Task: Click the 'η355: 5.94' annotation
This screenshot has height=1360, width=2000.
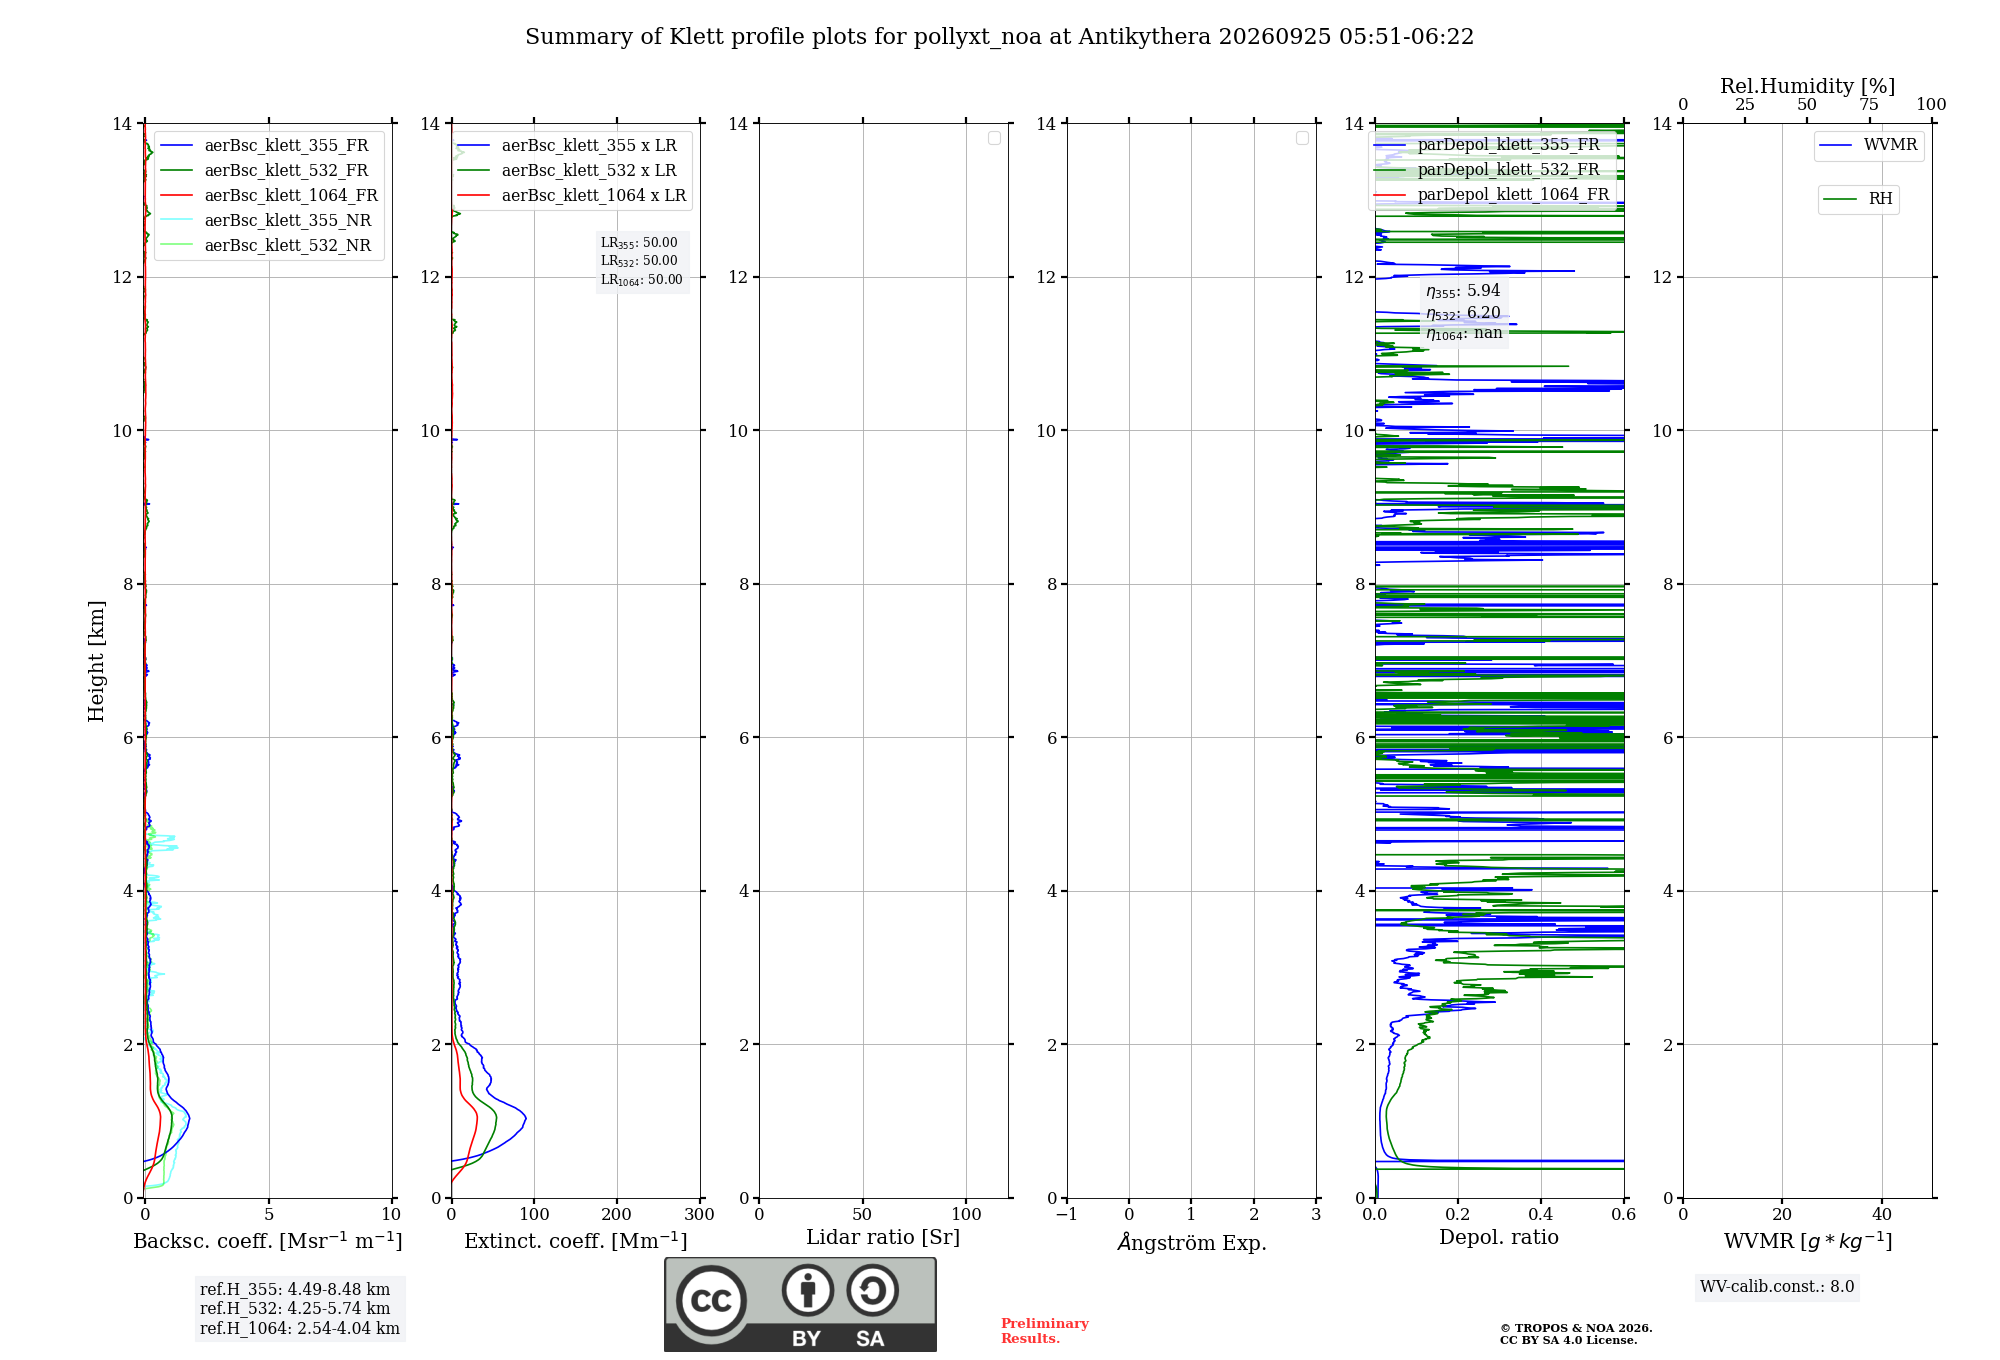Action: (1463, 291)
